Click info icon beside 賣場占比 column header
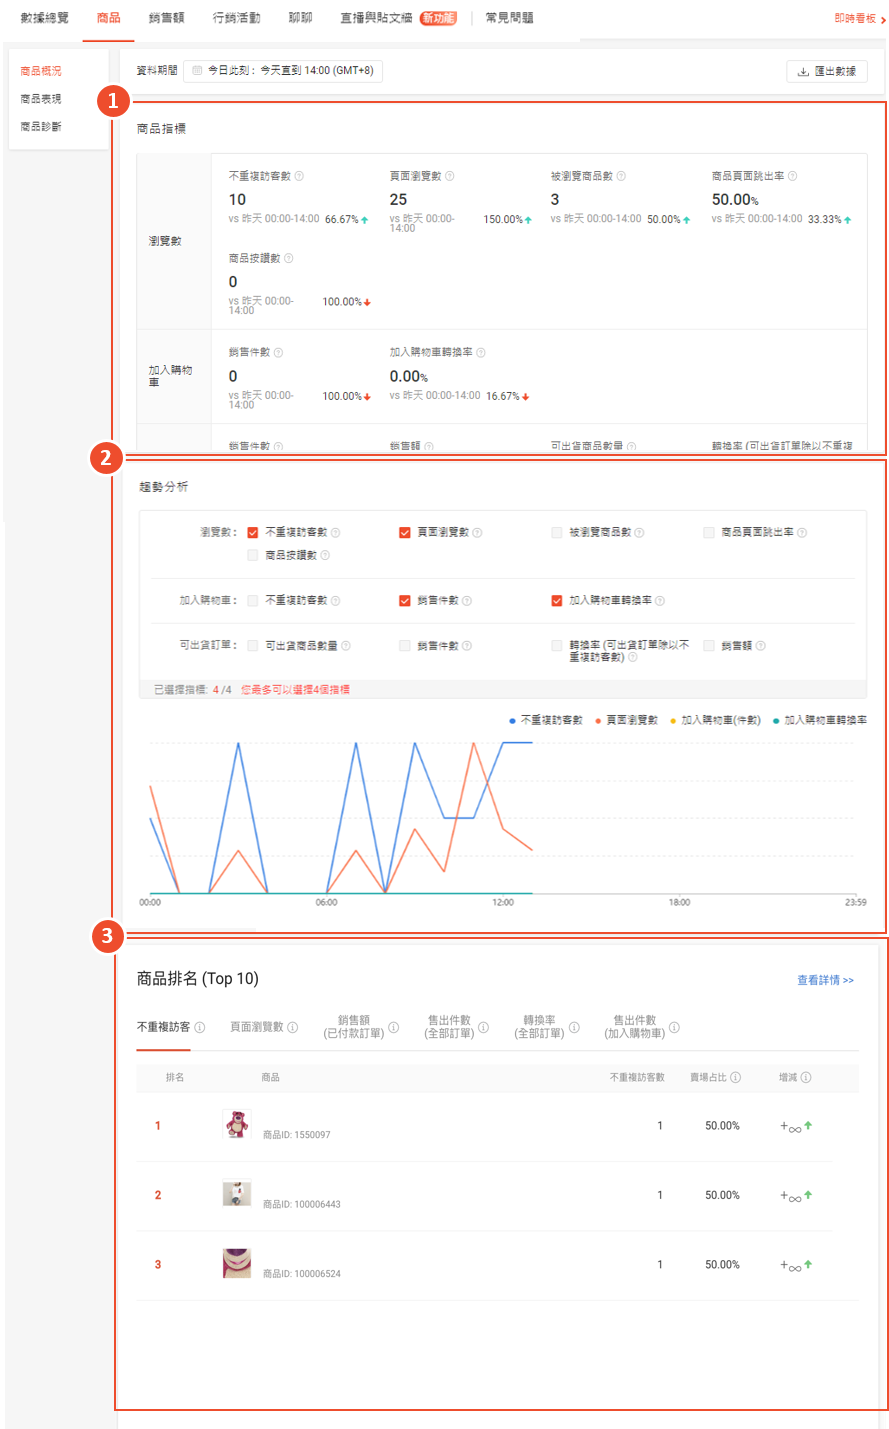The image size is (889, 1429). point(736,1078)
